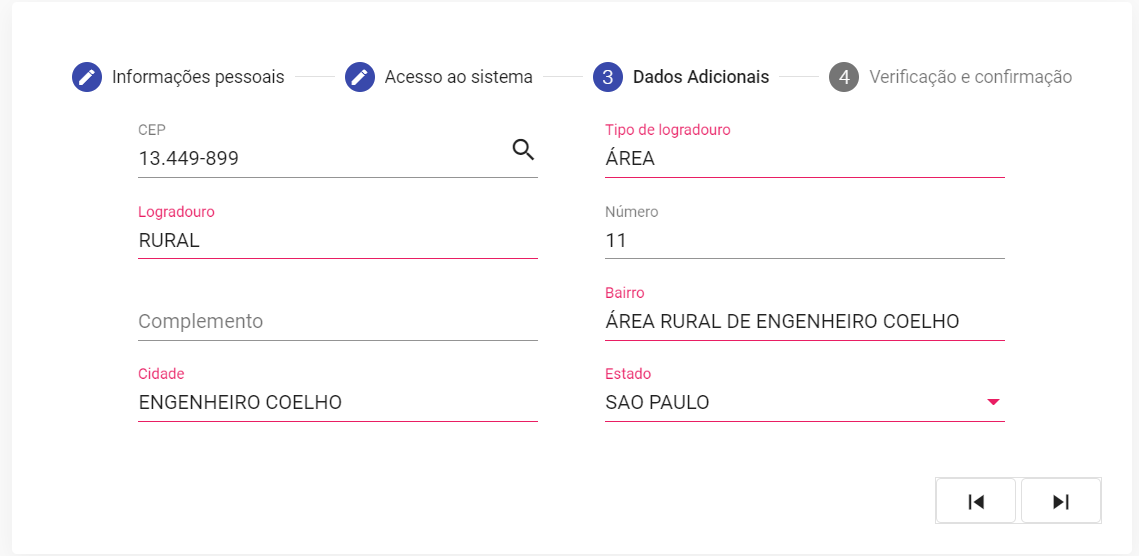Viewport: 1139px width, 556px height.
Task: Select the Dados Adicionais step label
Action: pyautogui.click(x=701, y=77)
